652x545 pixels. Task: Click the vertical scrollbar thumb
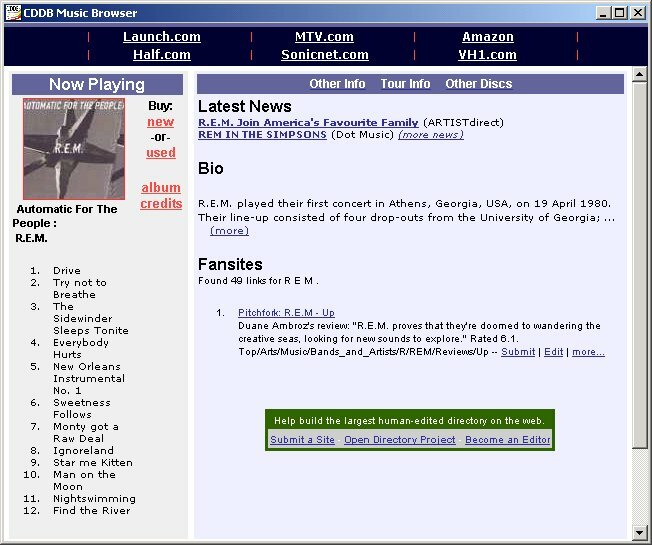(639, 265)
